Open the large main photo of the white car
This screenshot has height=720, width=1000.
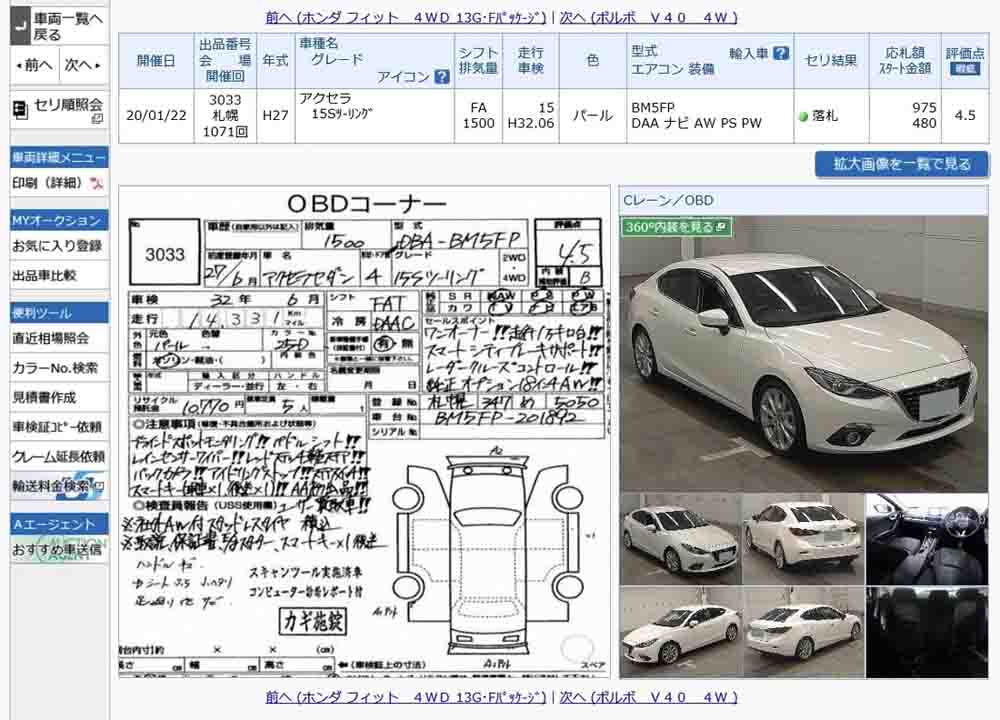pyautogui.click(x=804, y=353)
